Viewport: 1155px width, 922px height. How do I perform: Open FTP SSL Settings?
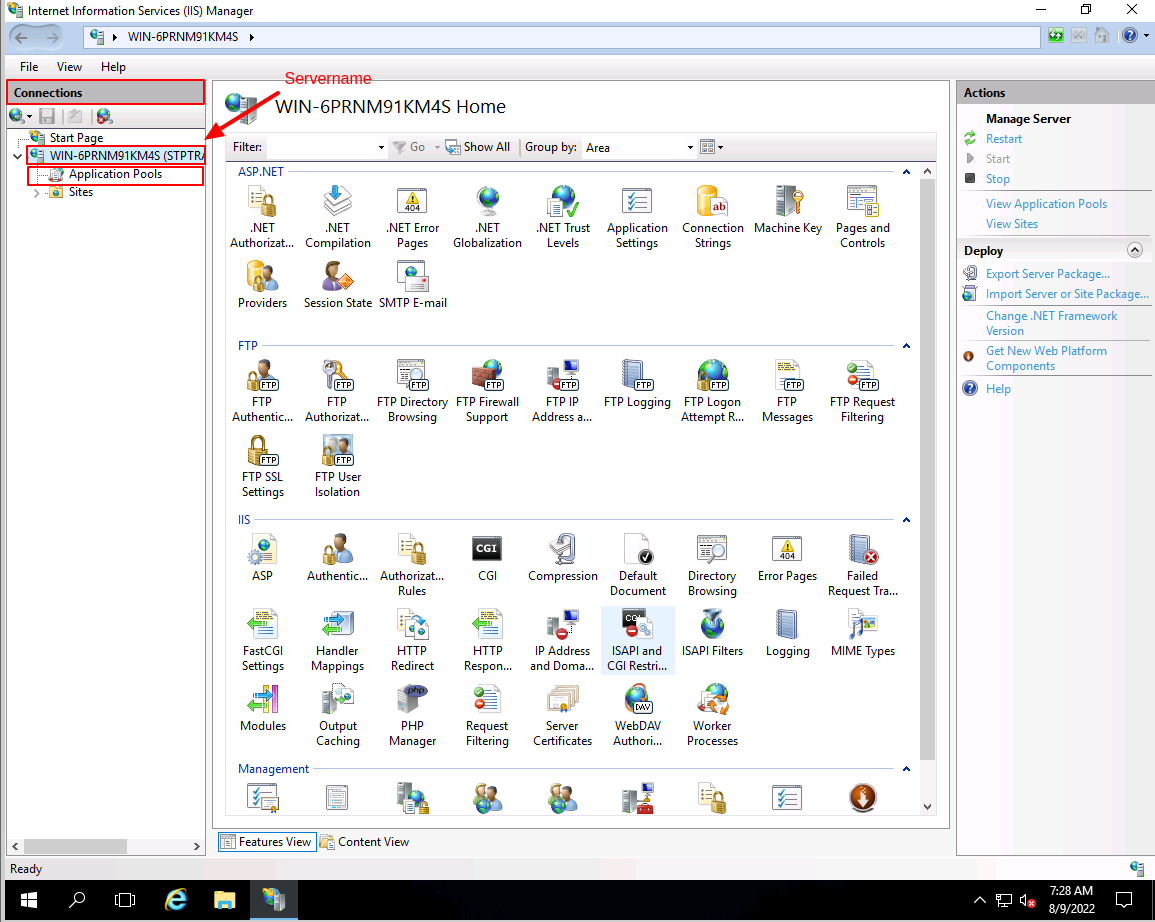click(262, 466)
